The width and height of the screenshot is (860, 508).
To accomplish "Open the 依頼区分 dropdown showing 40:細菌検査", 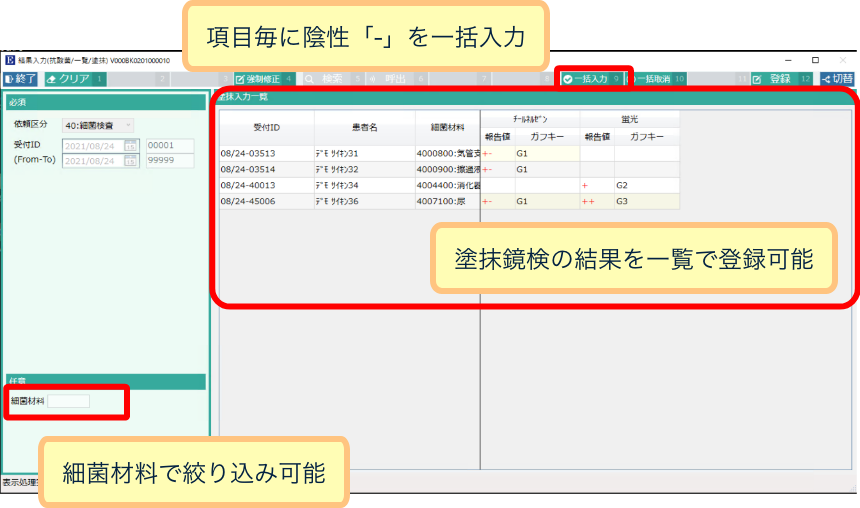I will (98, 125).
